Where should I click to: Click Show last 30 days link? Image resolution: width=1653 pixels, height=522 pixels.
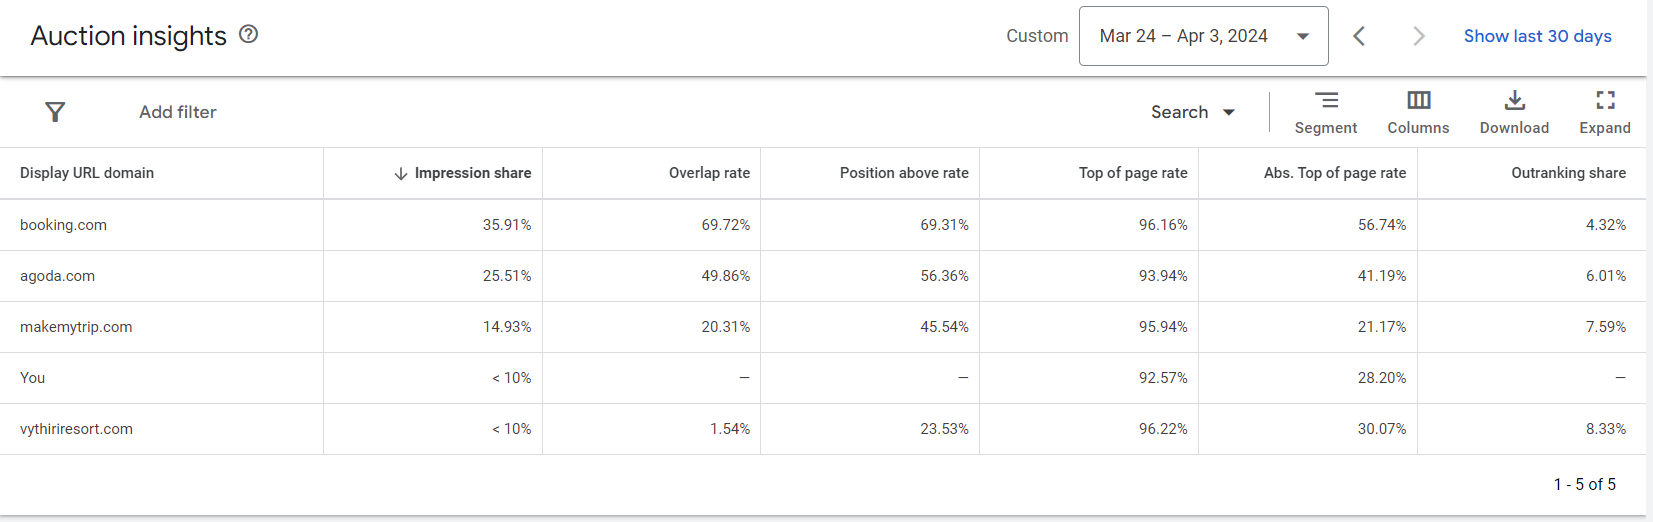[x=1537, y=36]
